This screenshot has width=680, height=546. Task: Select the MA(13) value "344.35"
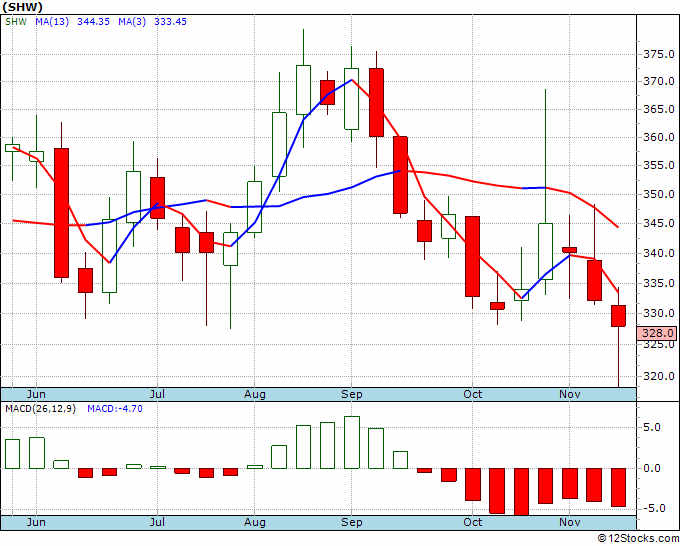click(93, 22)
